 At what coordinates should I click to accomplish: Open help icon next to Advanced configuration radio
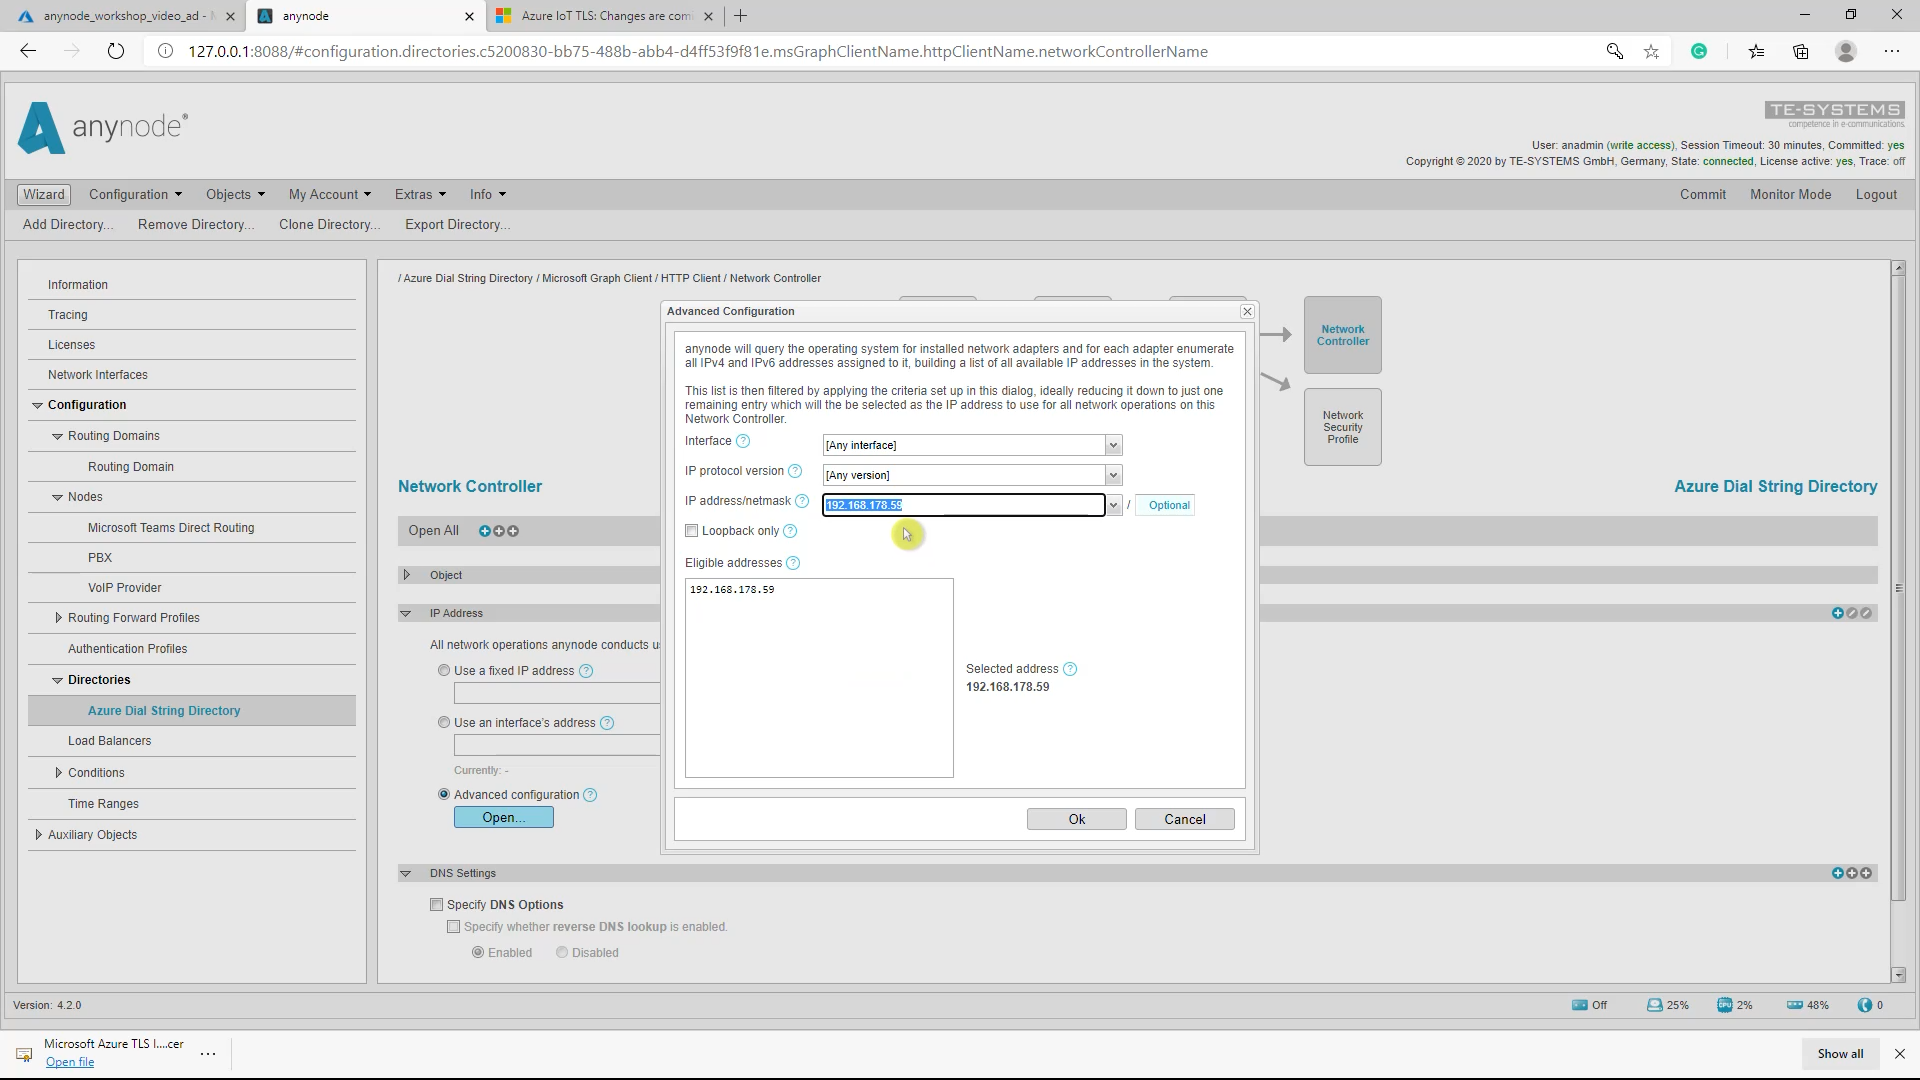(x=590, y=795)
